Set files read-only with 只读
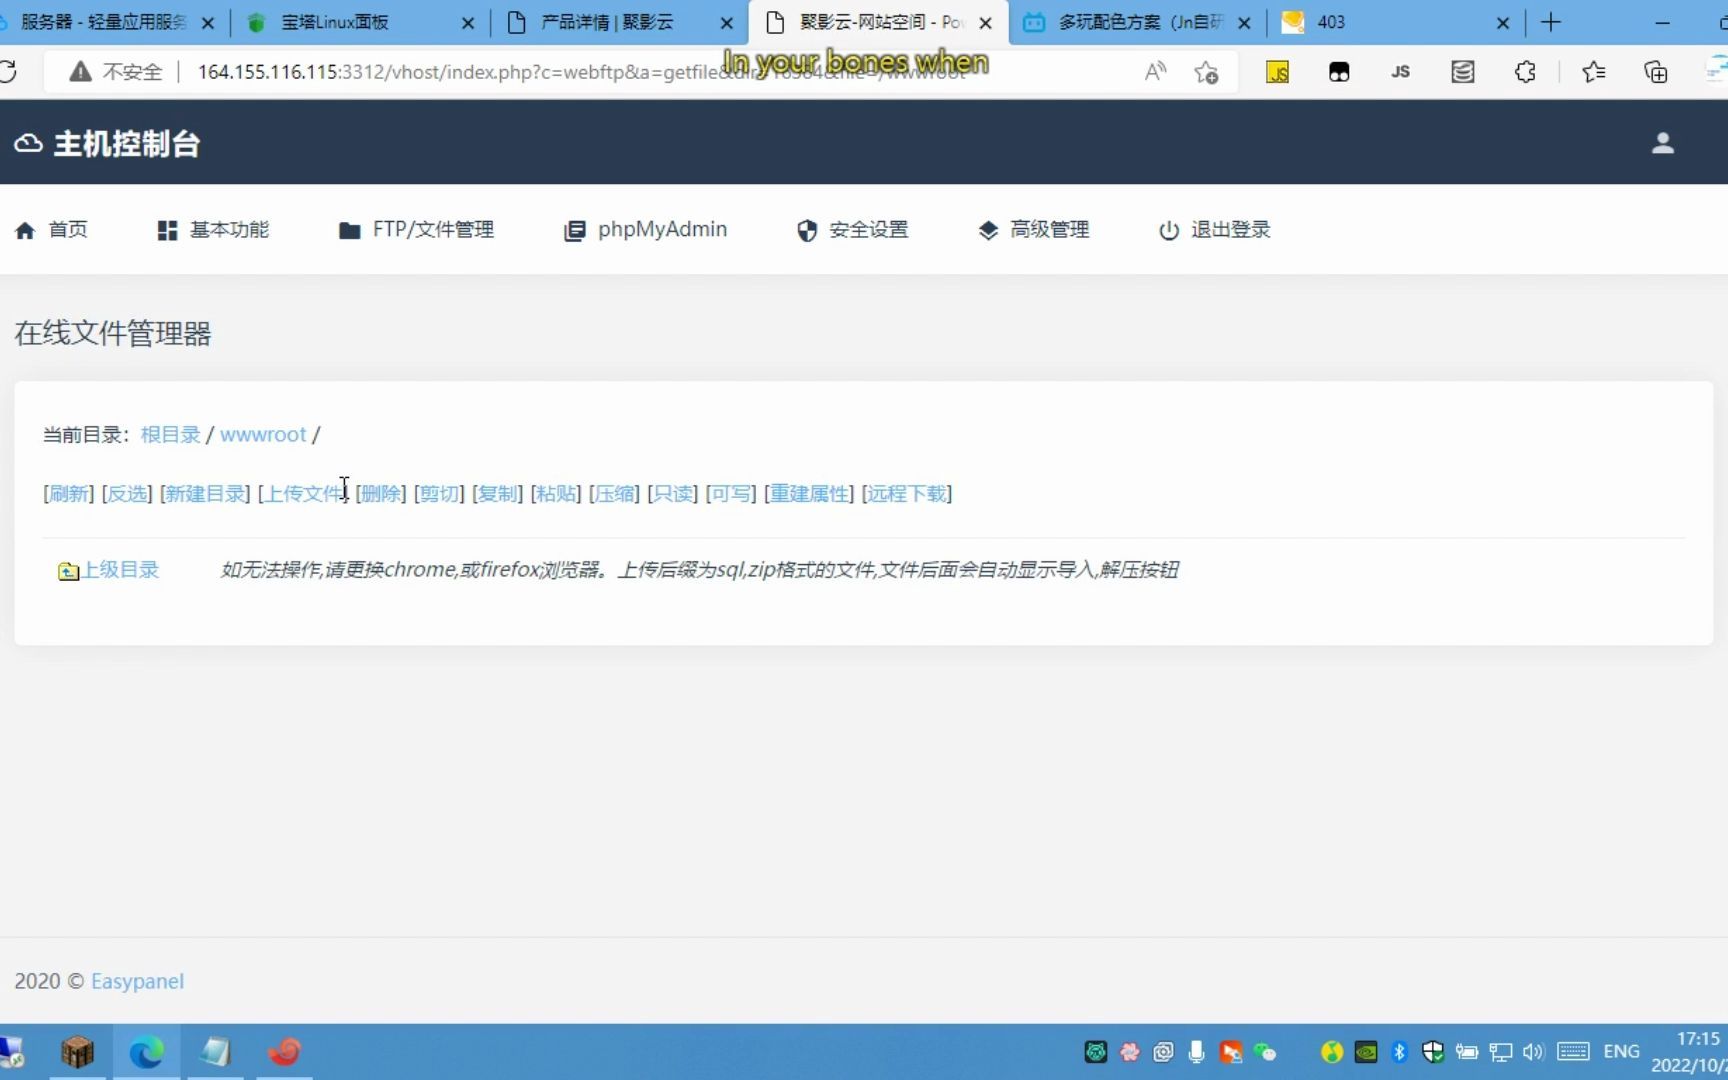1728x1080 pixels. click(672, 493)
